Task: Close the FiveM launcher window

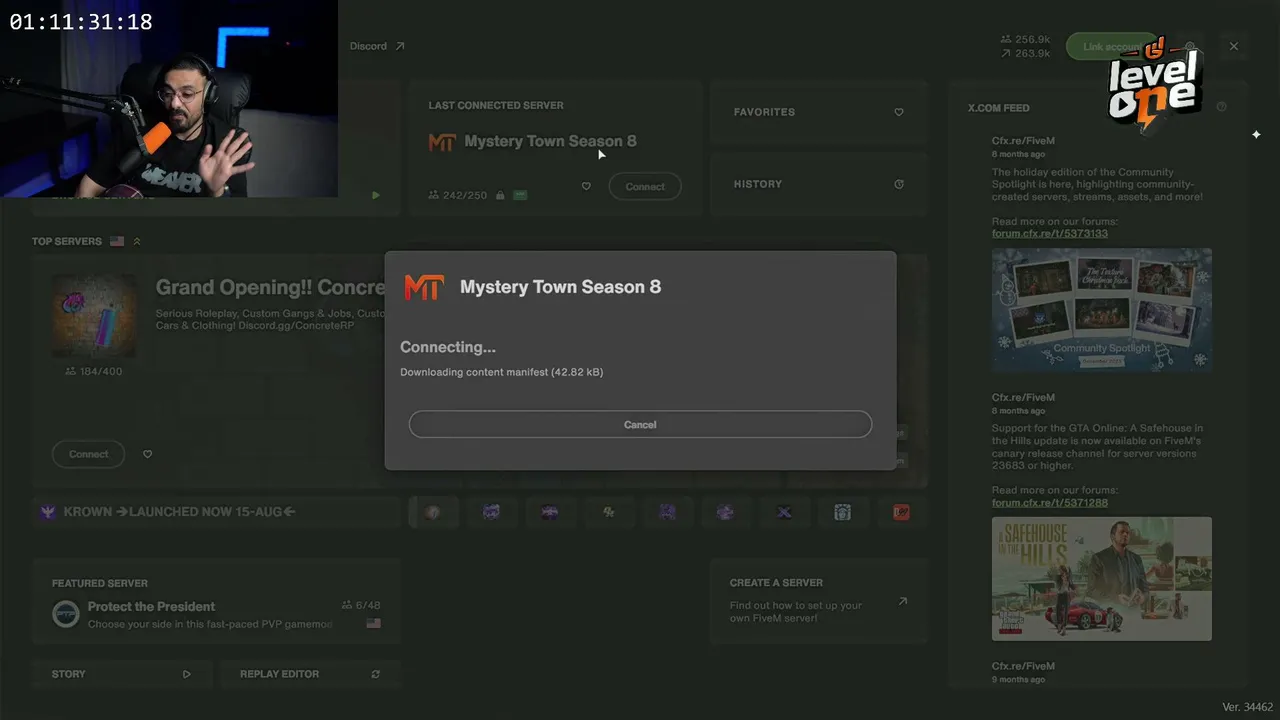Action: tap(1233, 46)
